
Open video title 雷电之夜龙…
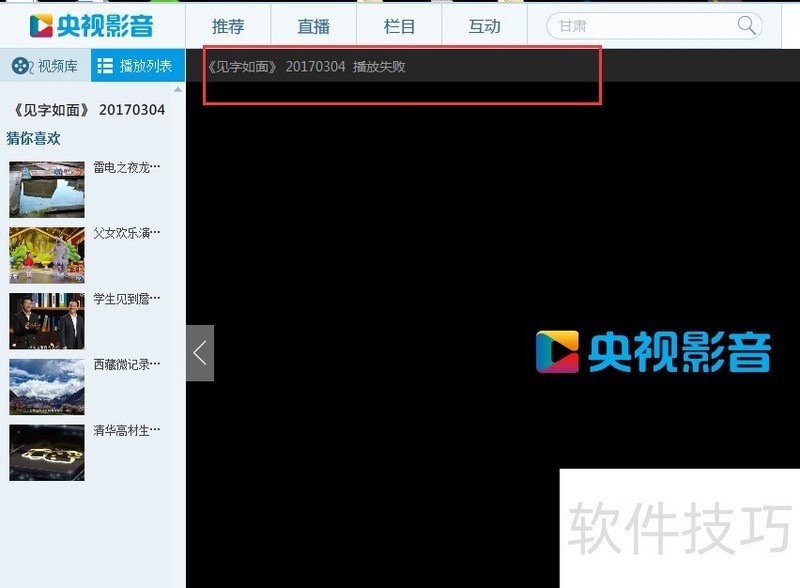tap(127, 167)
